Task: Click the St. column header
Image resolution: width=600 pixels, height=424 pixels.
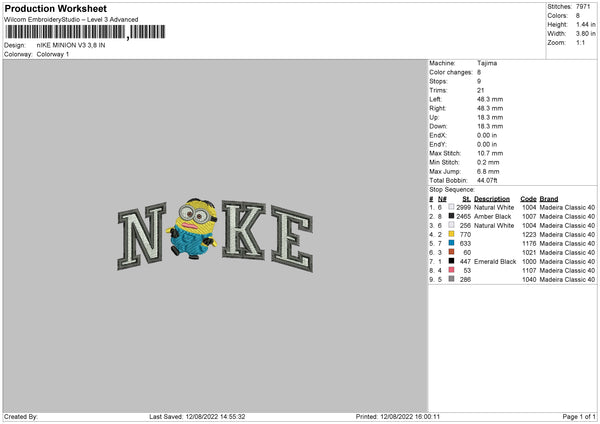Action: coord(466,199)
